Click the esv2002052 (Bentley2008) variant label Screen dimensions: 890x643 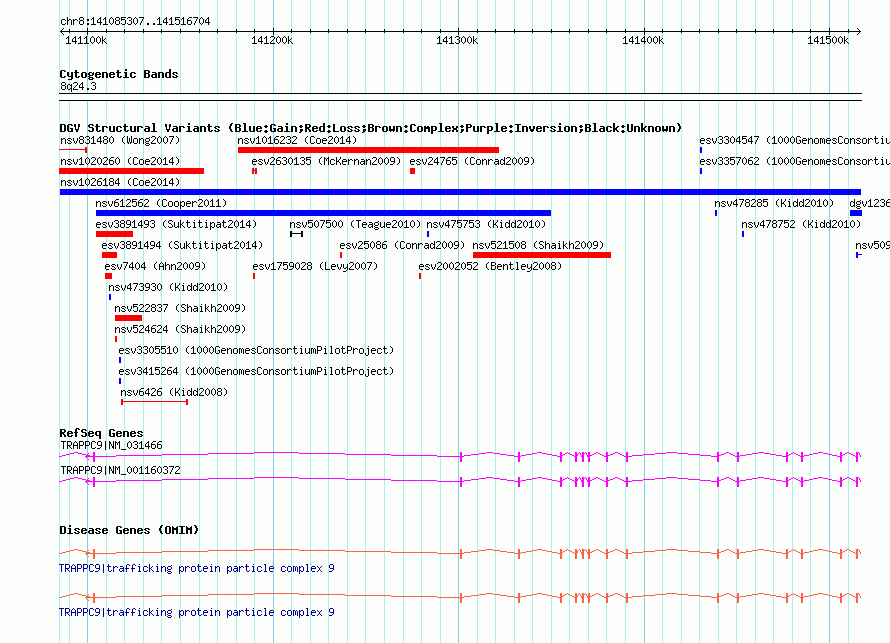coord(490,266)
